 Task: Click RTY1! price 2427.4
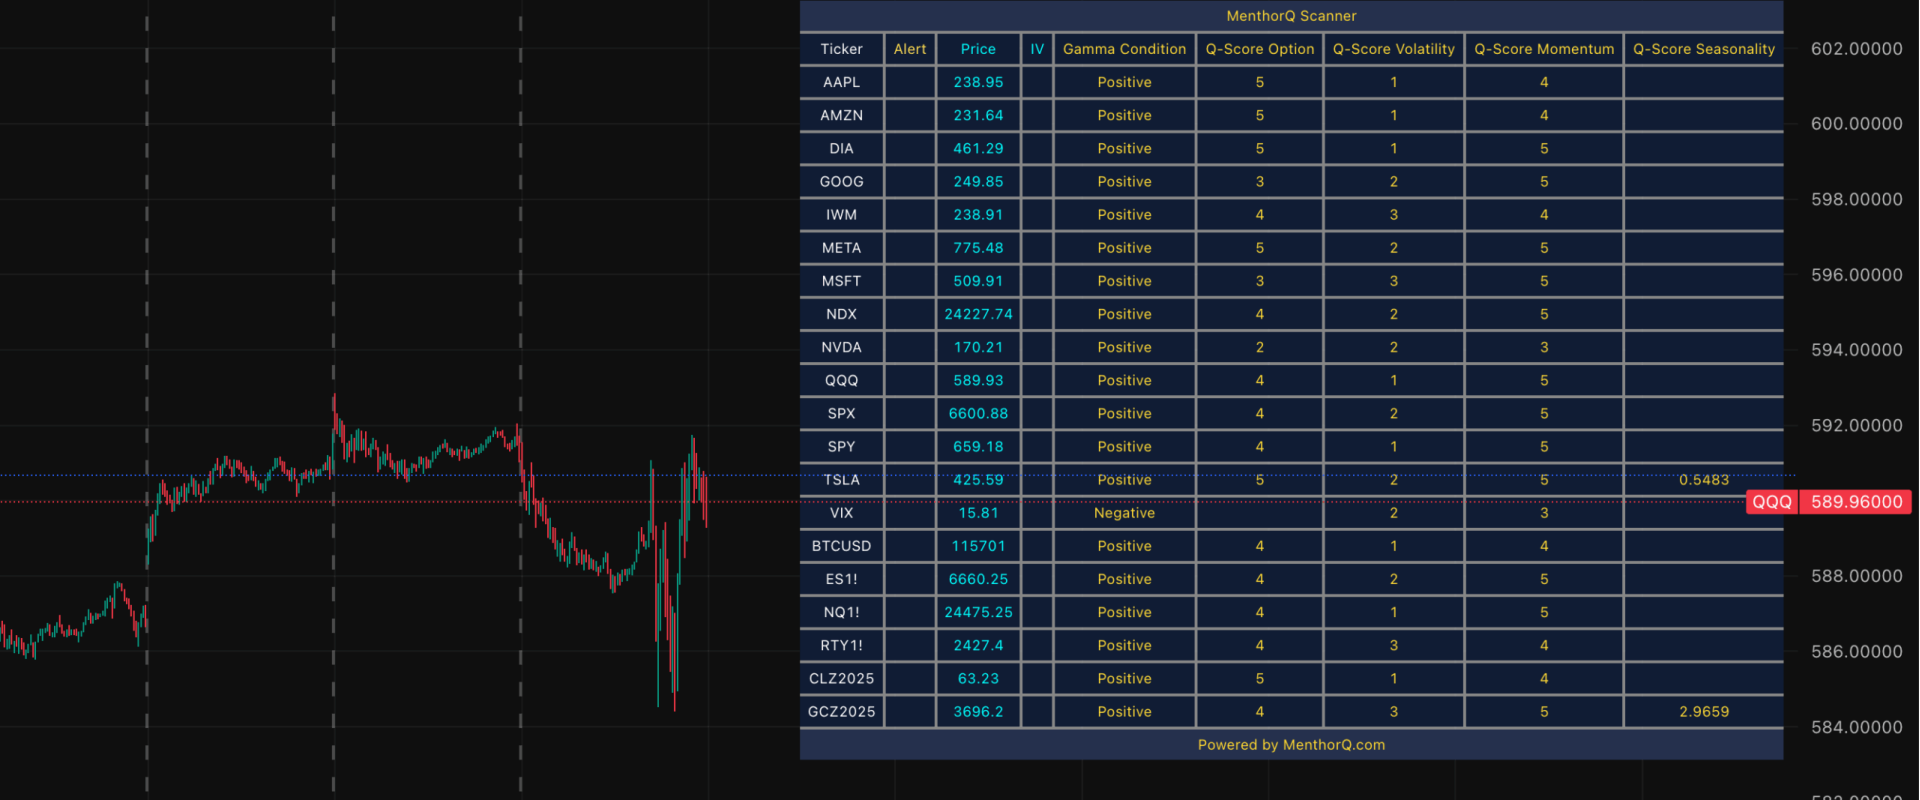tap(978, 645)
